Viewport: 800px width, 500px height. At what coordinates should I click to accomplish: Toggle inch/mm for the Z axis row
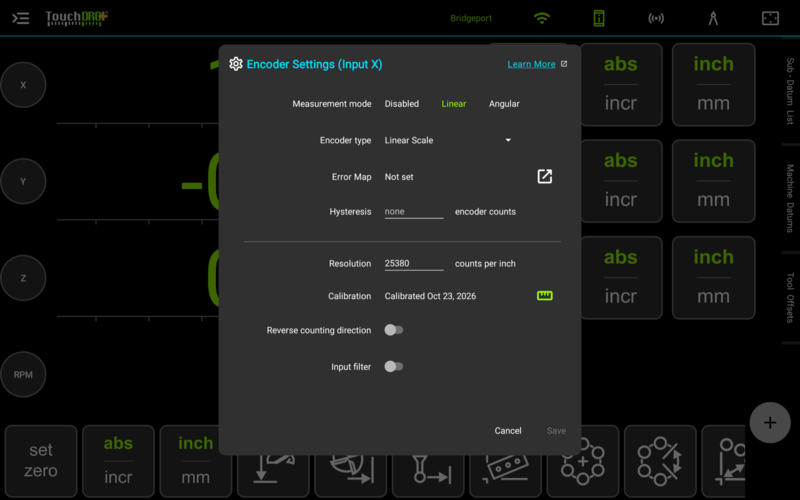(x=713, y=278)
